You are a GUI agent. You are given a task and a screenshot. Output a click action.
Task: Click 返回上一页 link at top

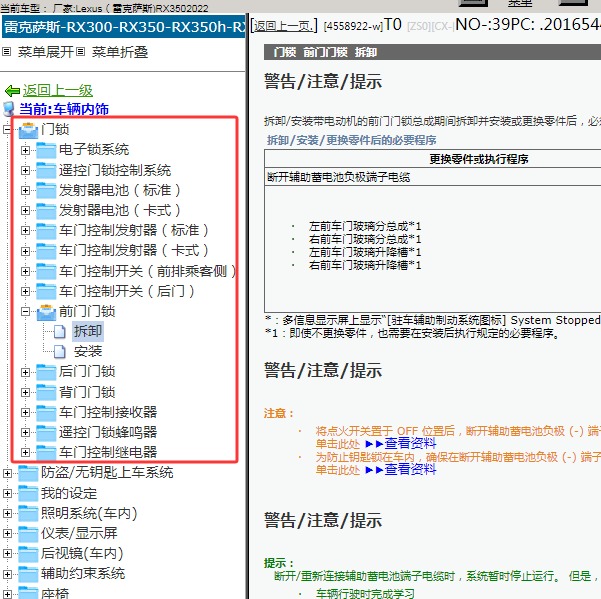284,26
